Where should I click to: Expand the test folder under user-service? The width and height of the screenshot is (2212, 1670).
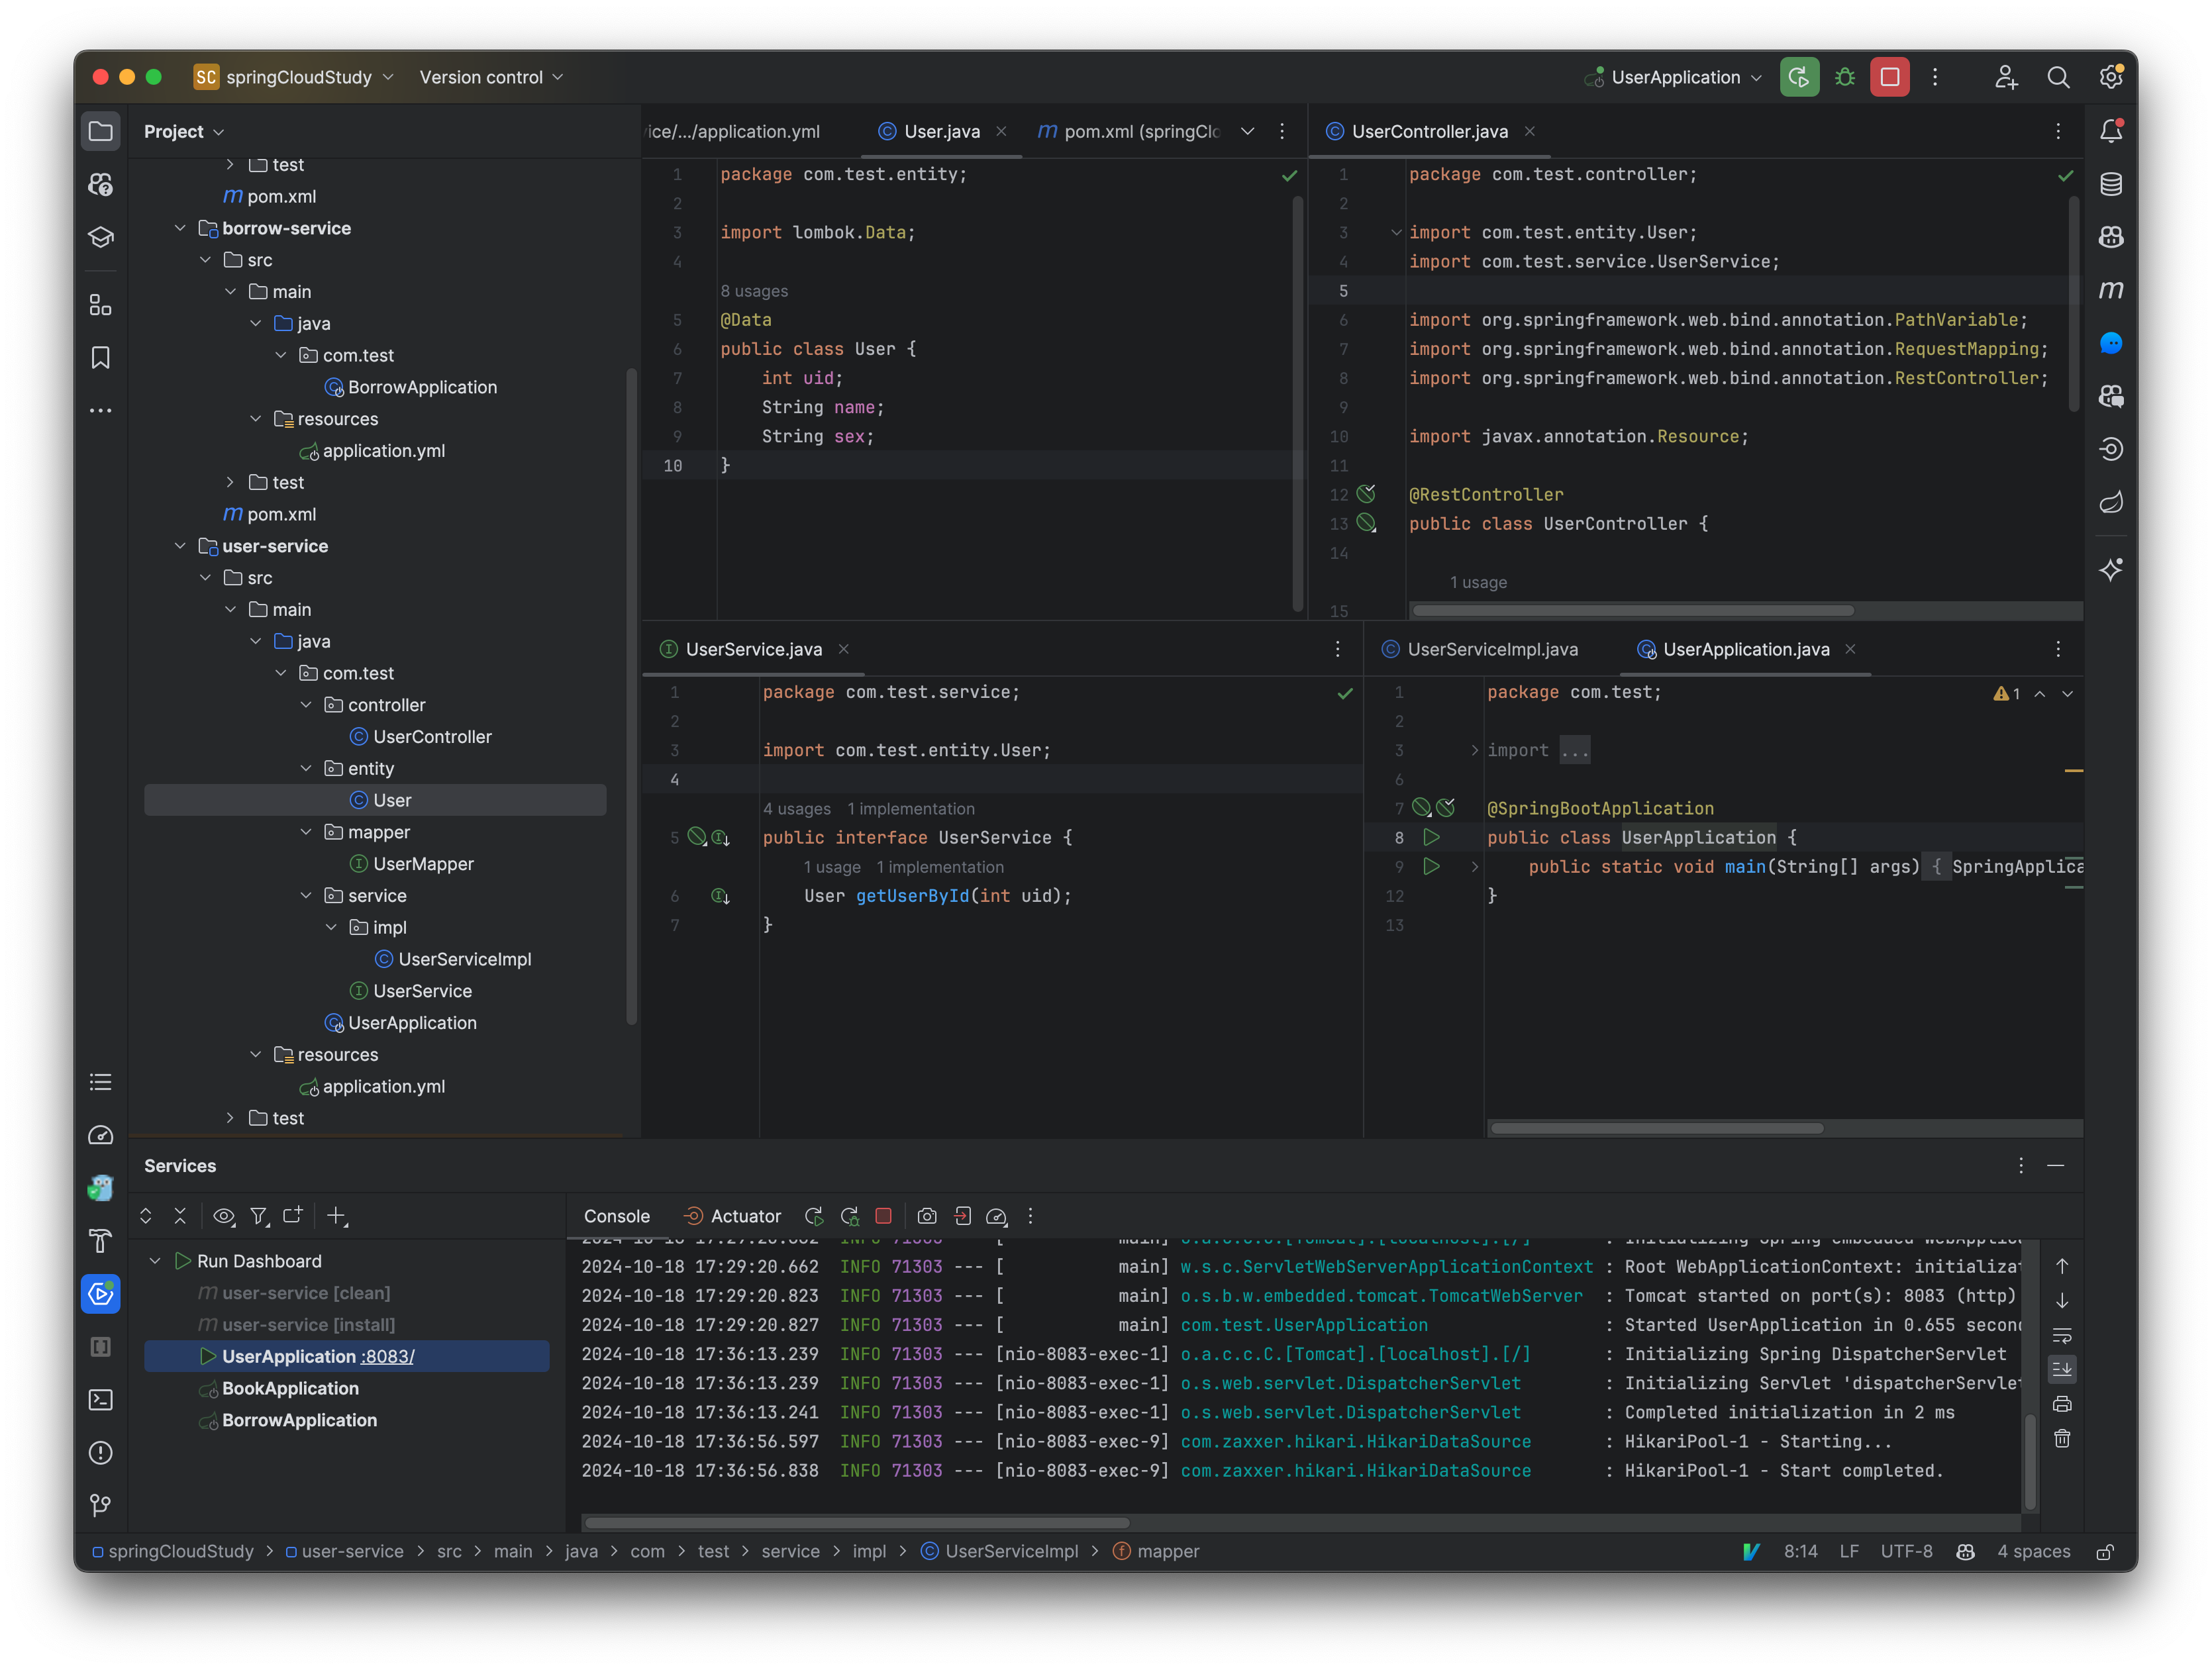click(230, 1118)
